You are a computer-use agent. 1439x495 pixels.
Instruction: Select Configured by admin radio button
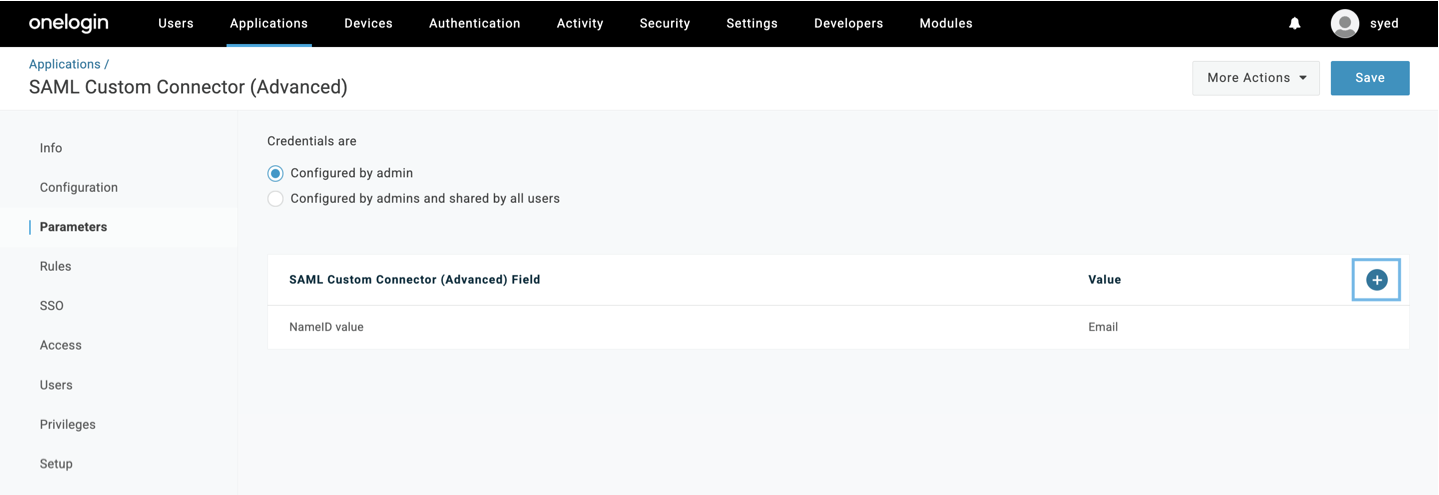click(275, 173)
